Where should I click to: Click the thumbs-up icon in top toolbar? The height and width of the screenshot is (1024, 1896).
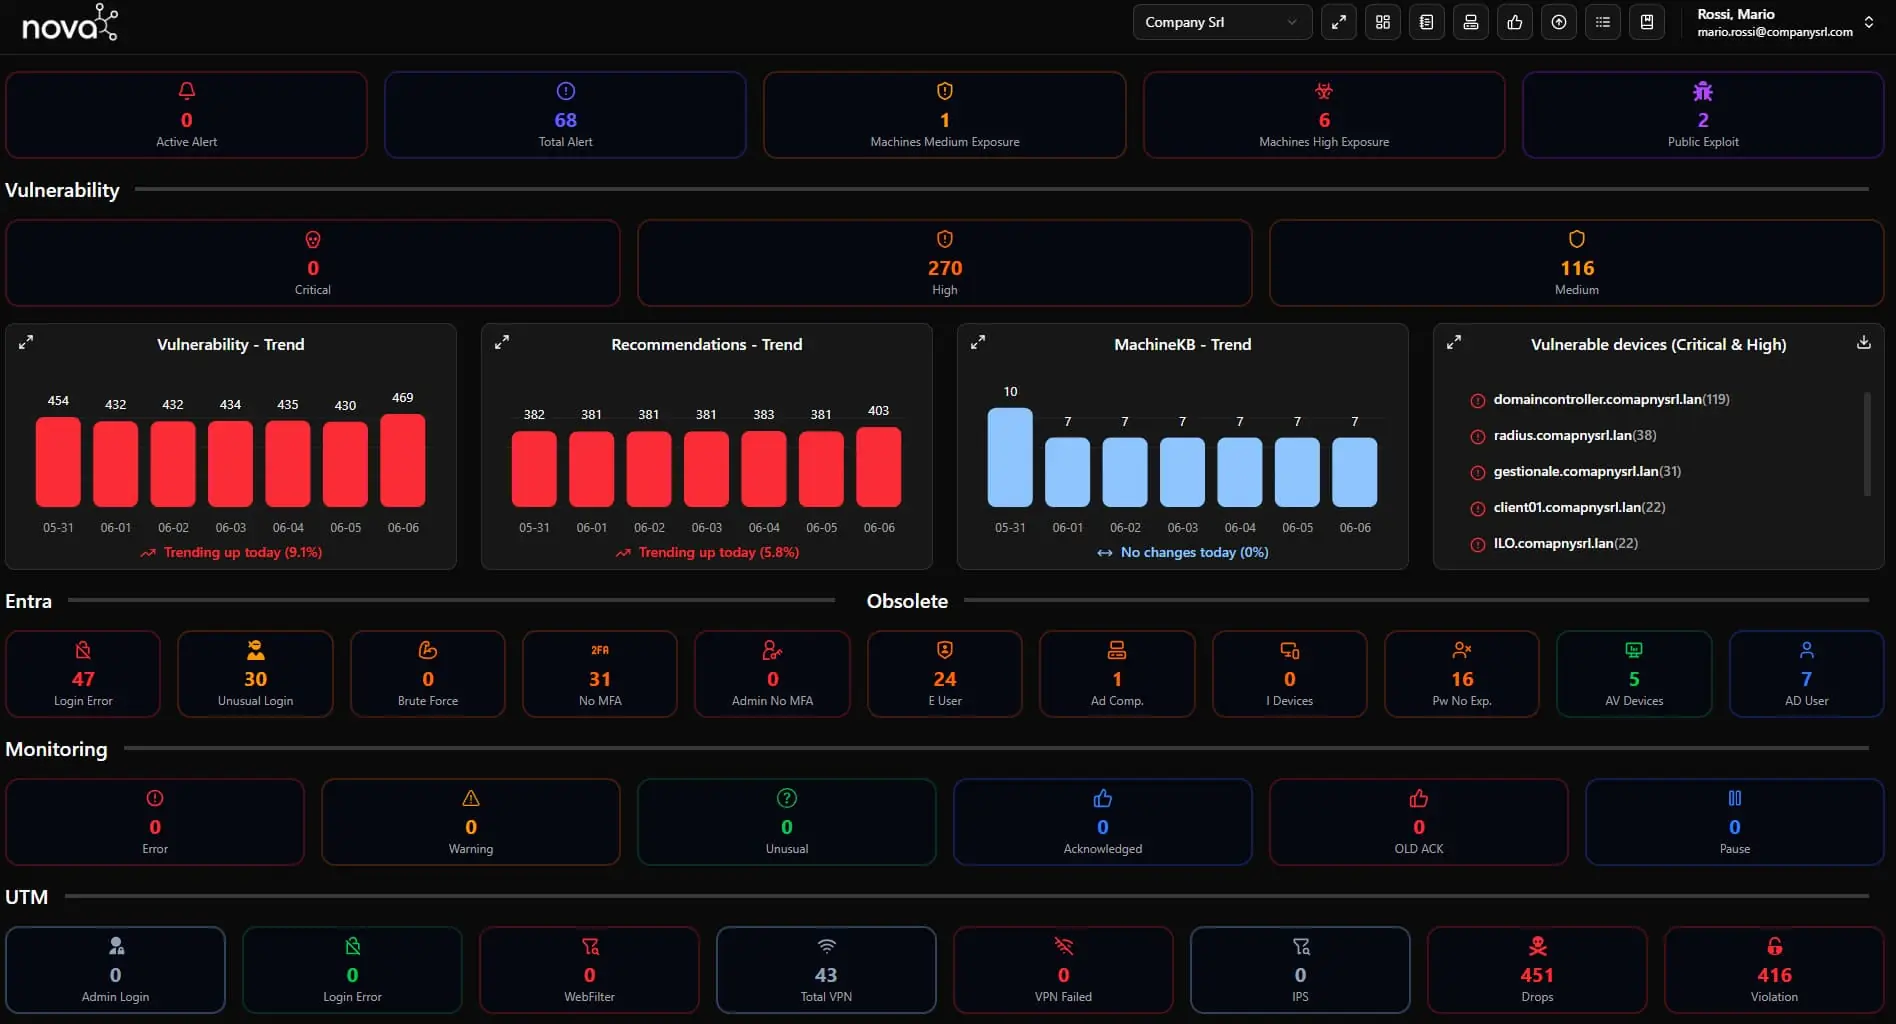click(x=1515, y=22)
